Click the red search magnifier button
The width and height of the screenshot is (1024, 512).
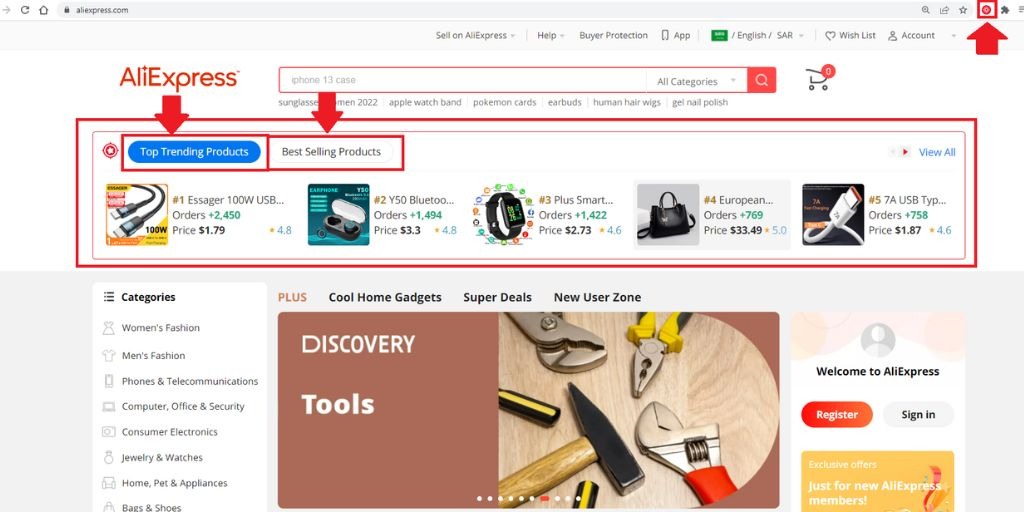click(761, 80)
